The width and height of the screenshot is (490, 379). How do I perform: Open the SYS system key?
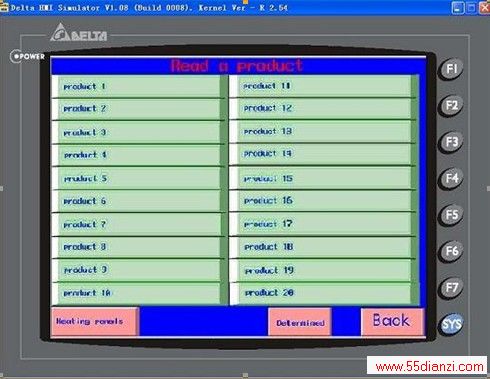click(x=451, y=324)
